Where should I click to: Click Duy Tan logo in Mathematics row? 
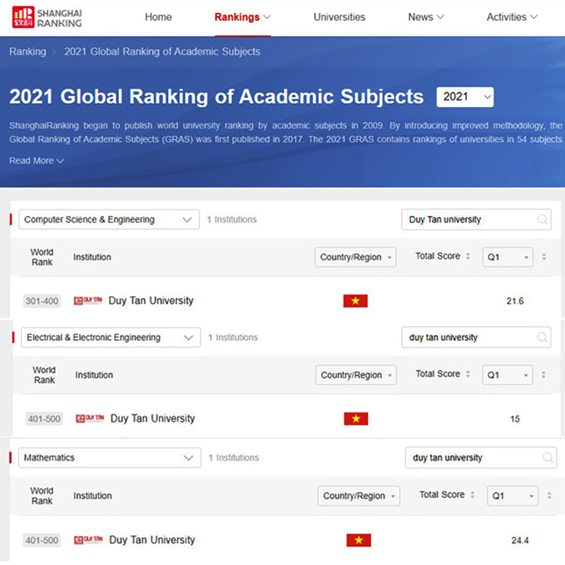88,539
